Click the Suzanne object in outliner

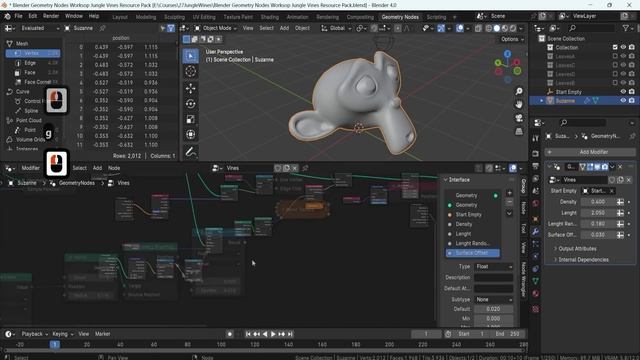click(565, 100)
